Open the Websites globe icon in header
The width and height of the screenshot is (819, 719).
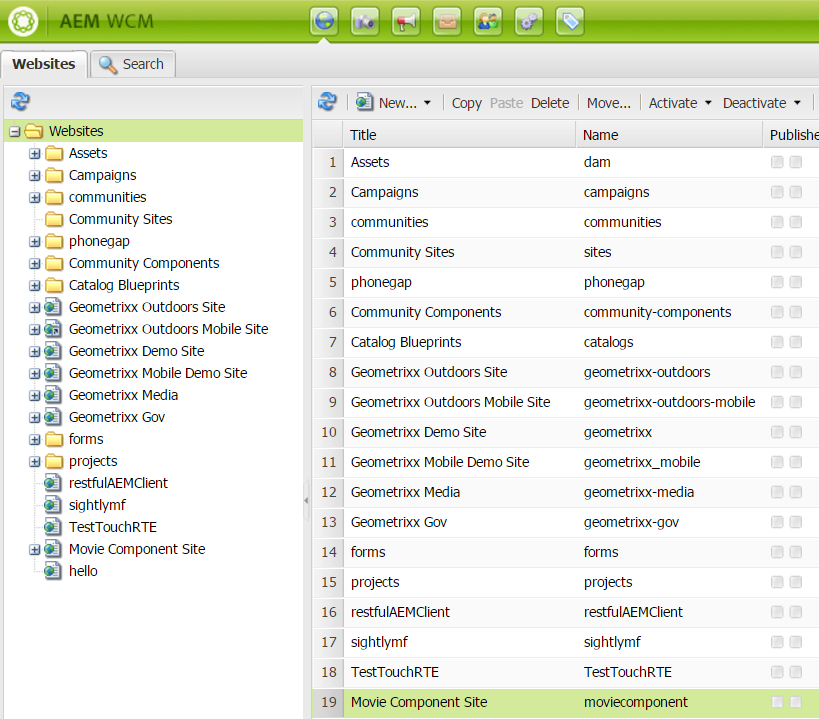click(x=324, y=21)
